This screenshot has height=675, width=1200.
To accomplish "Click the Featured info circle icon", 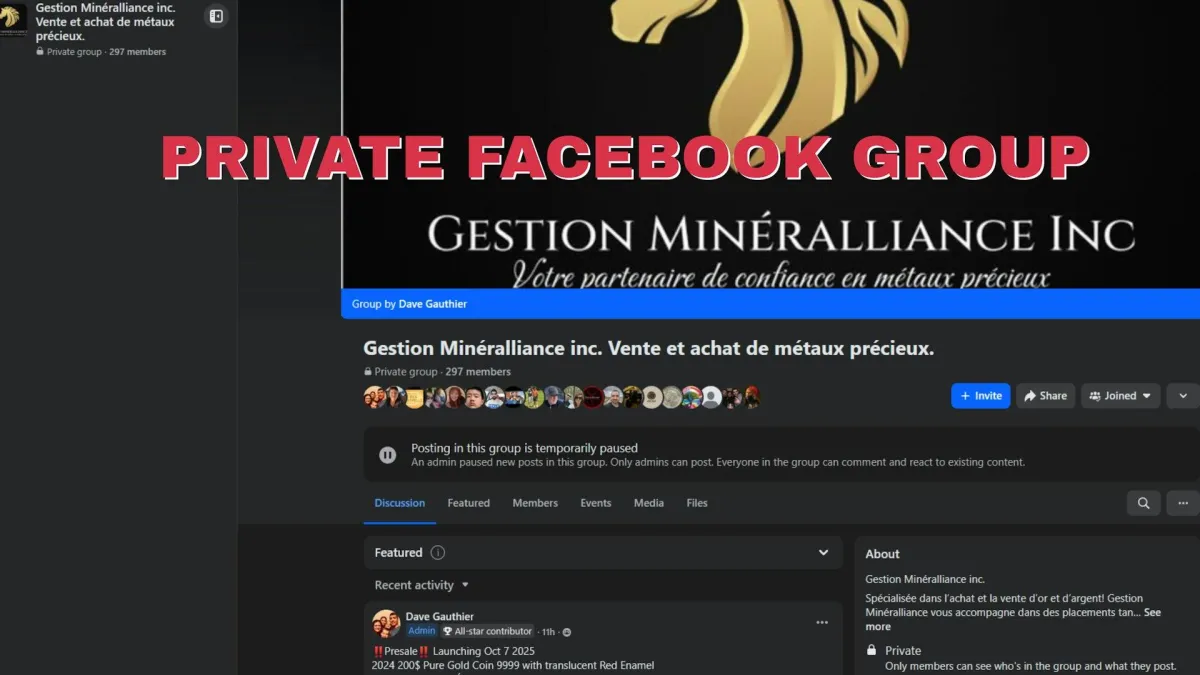I will click(x=438, y=553).
